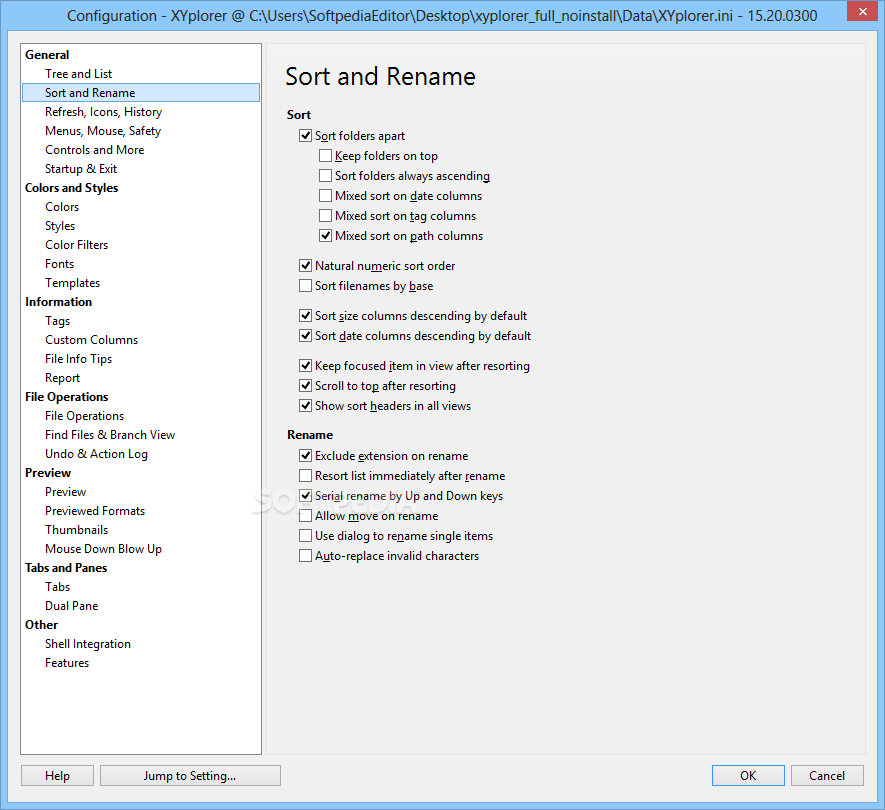Select the Colors and Styles heading

click(x=71, y=188)
